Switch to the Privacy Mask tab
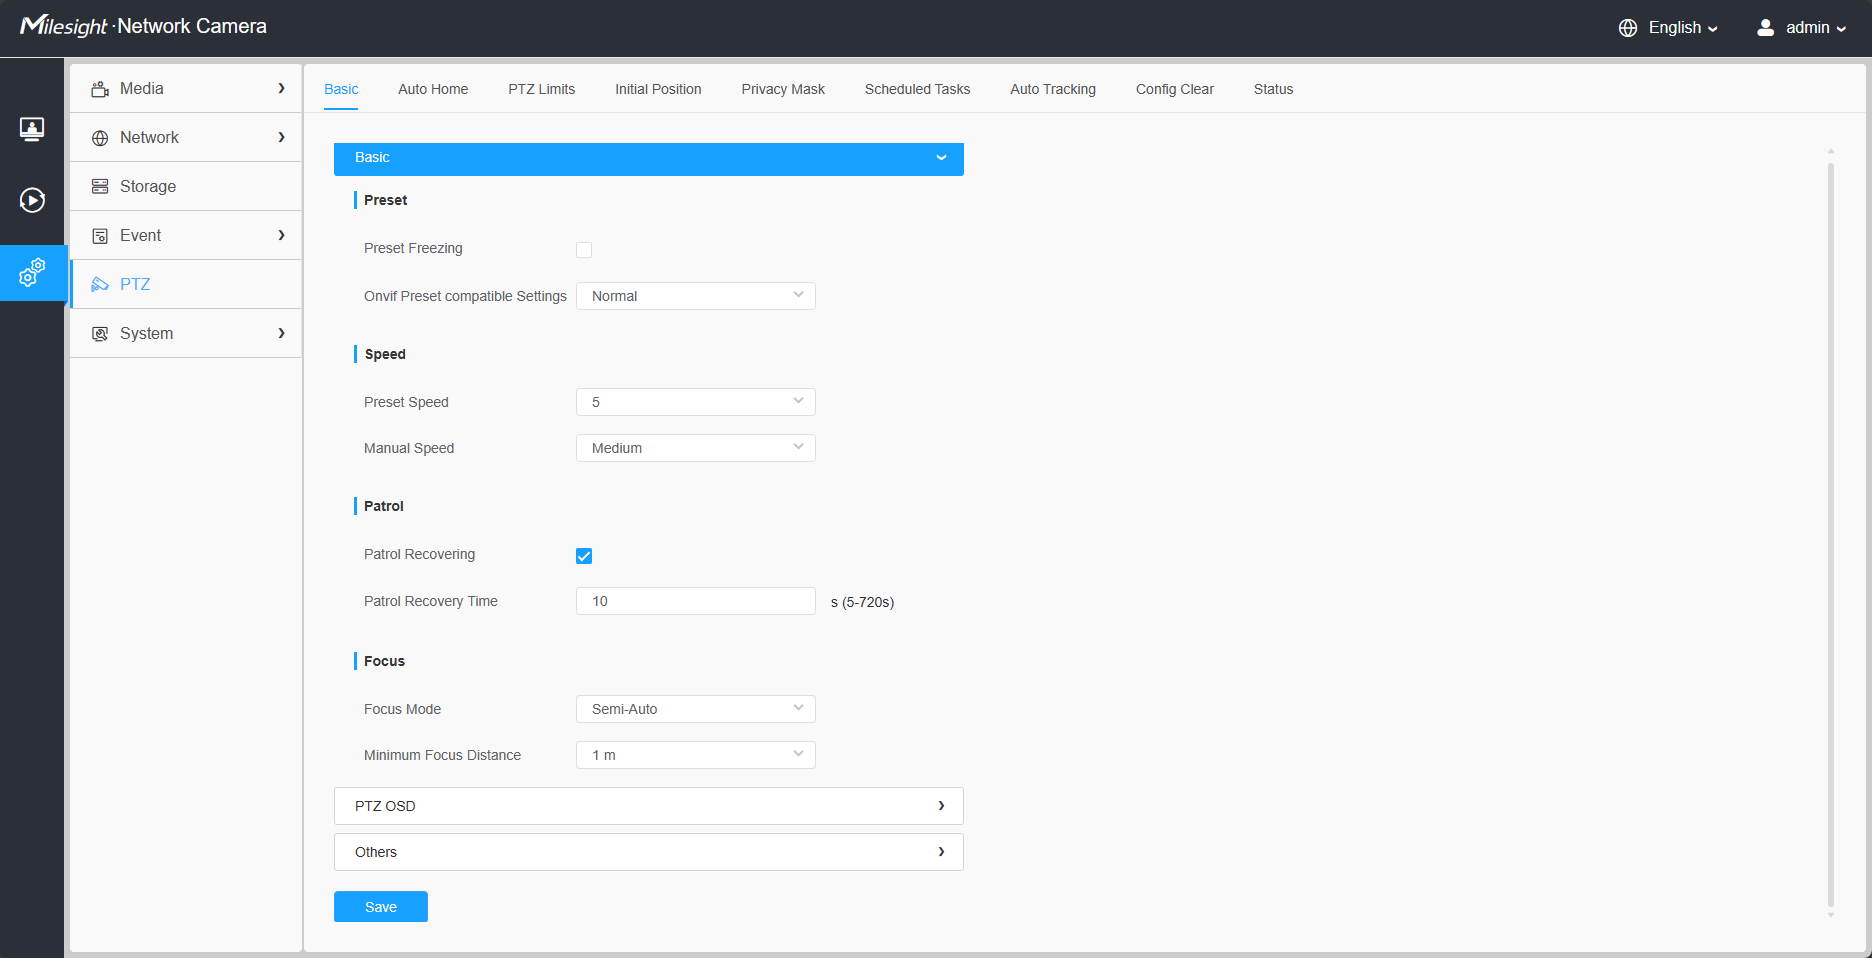 783,89
